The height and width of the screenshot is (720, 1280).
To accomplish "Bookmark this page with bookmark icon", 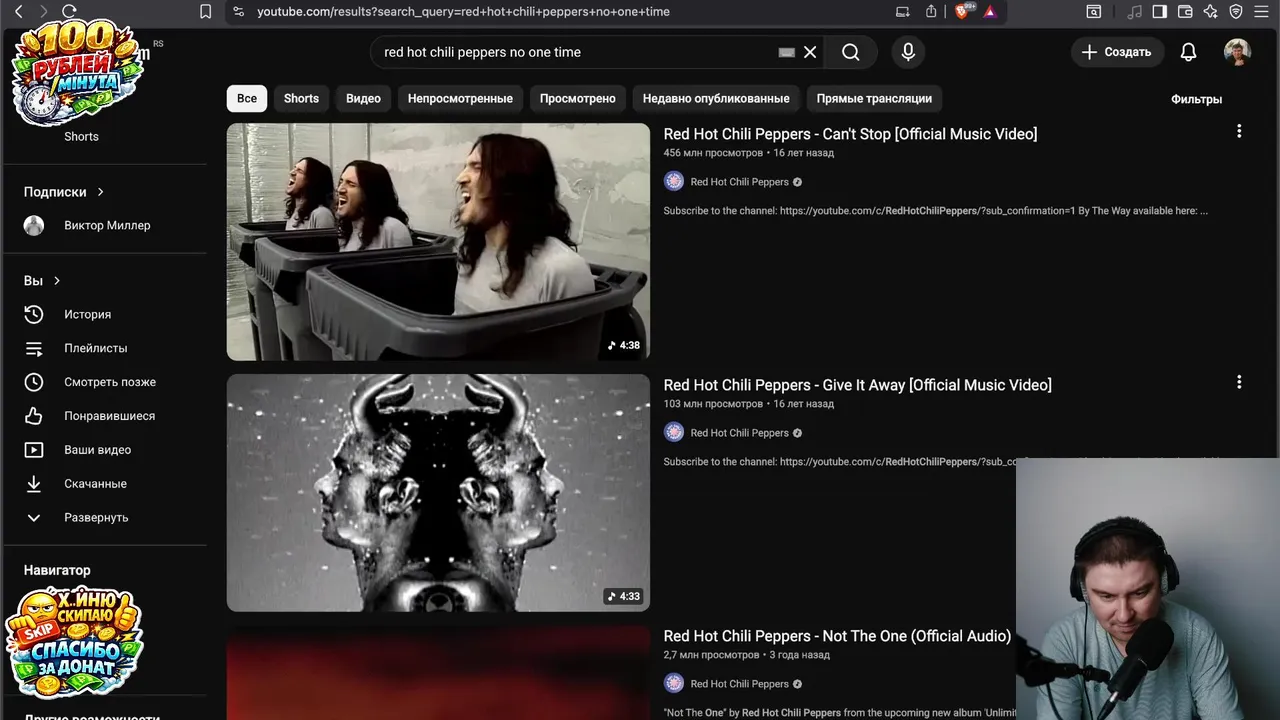I will click(205, 11).
